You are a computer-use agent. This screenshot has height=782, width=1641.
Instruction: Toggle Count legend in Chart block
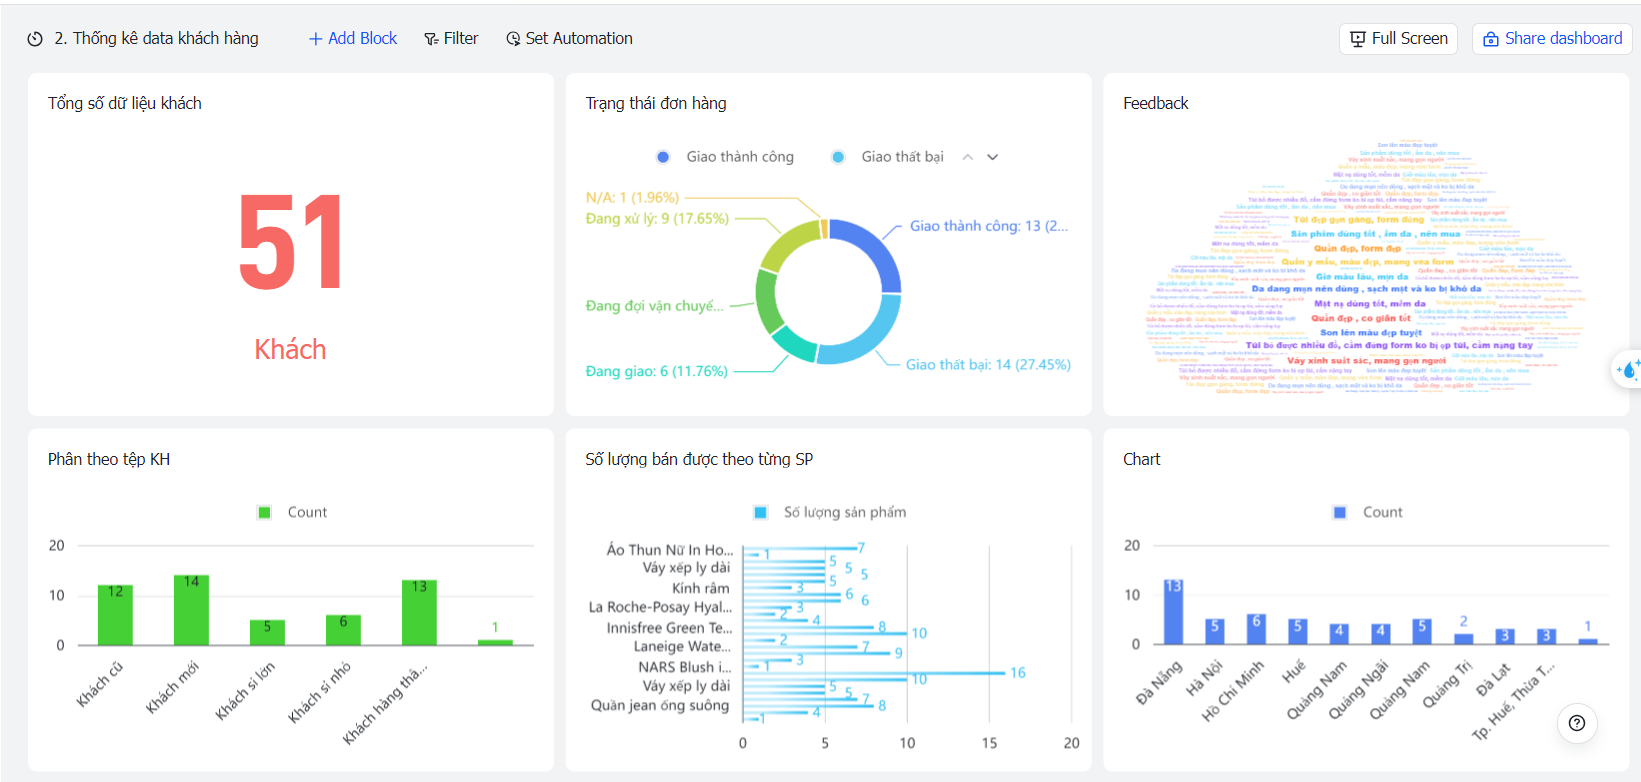1368,512
